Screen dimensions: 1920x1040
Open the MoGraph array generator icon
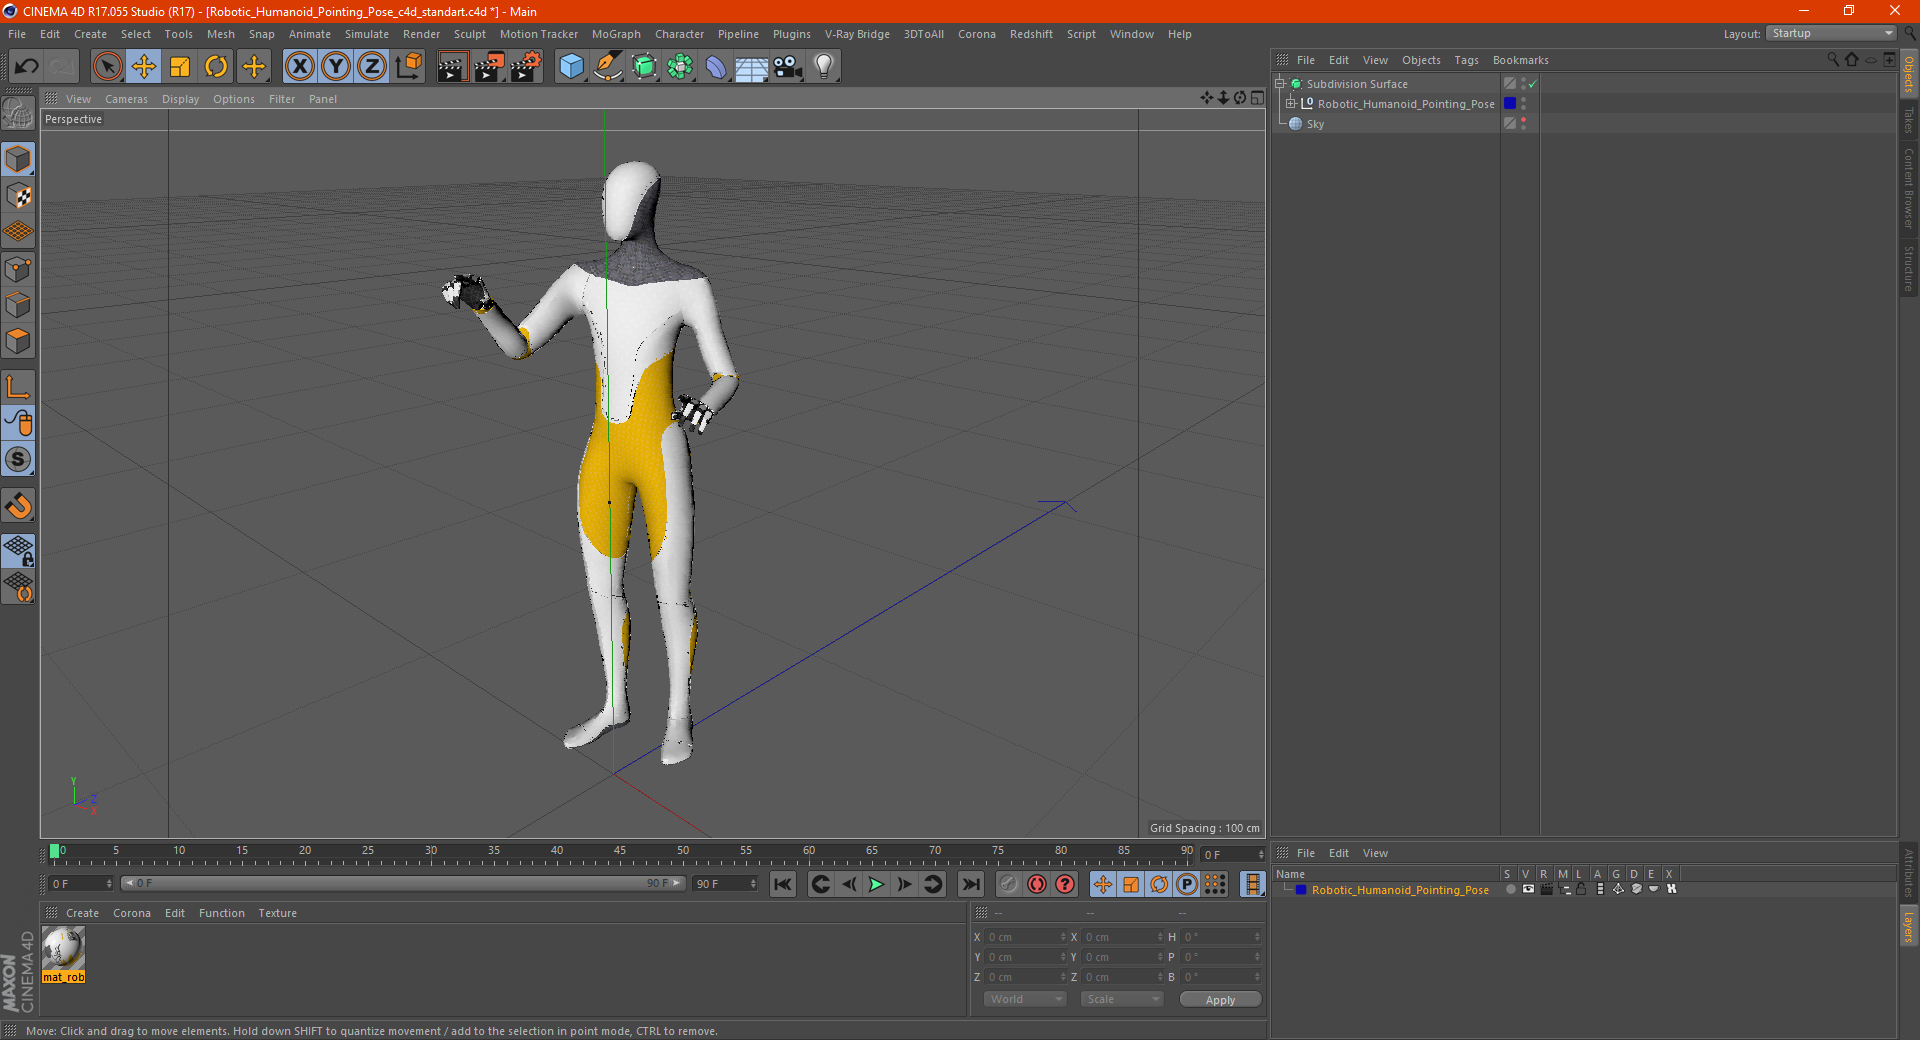680,67
